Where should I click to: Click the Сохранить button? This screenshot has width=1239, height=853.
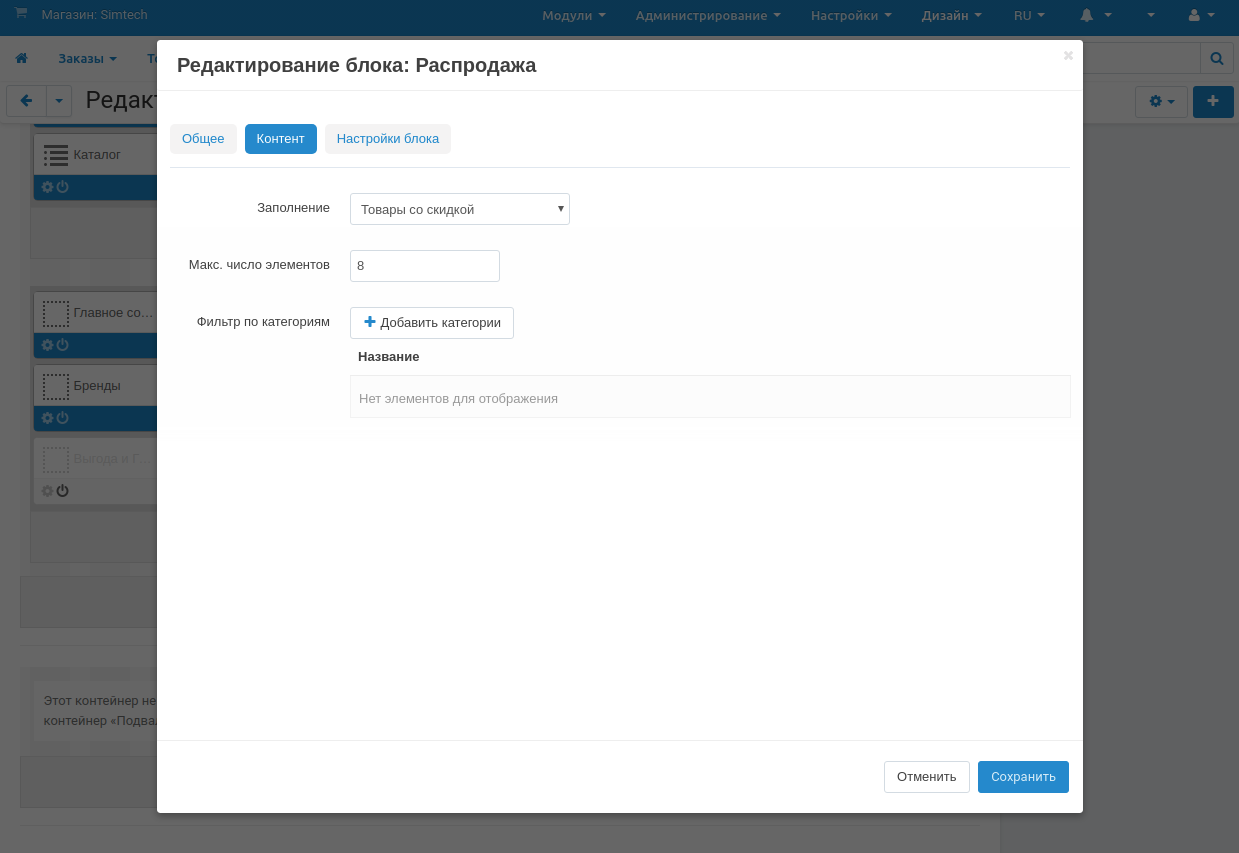tap(1022, 777)
